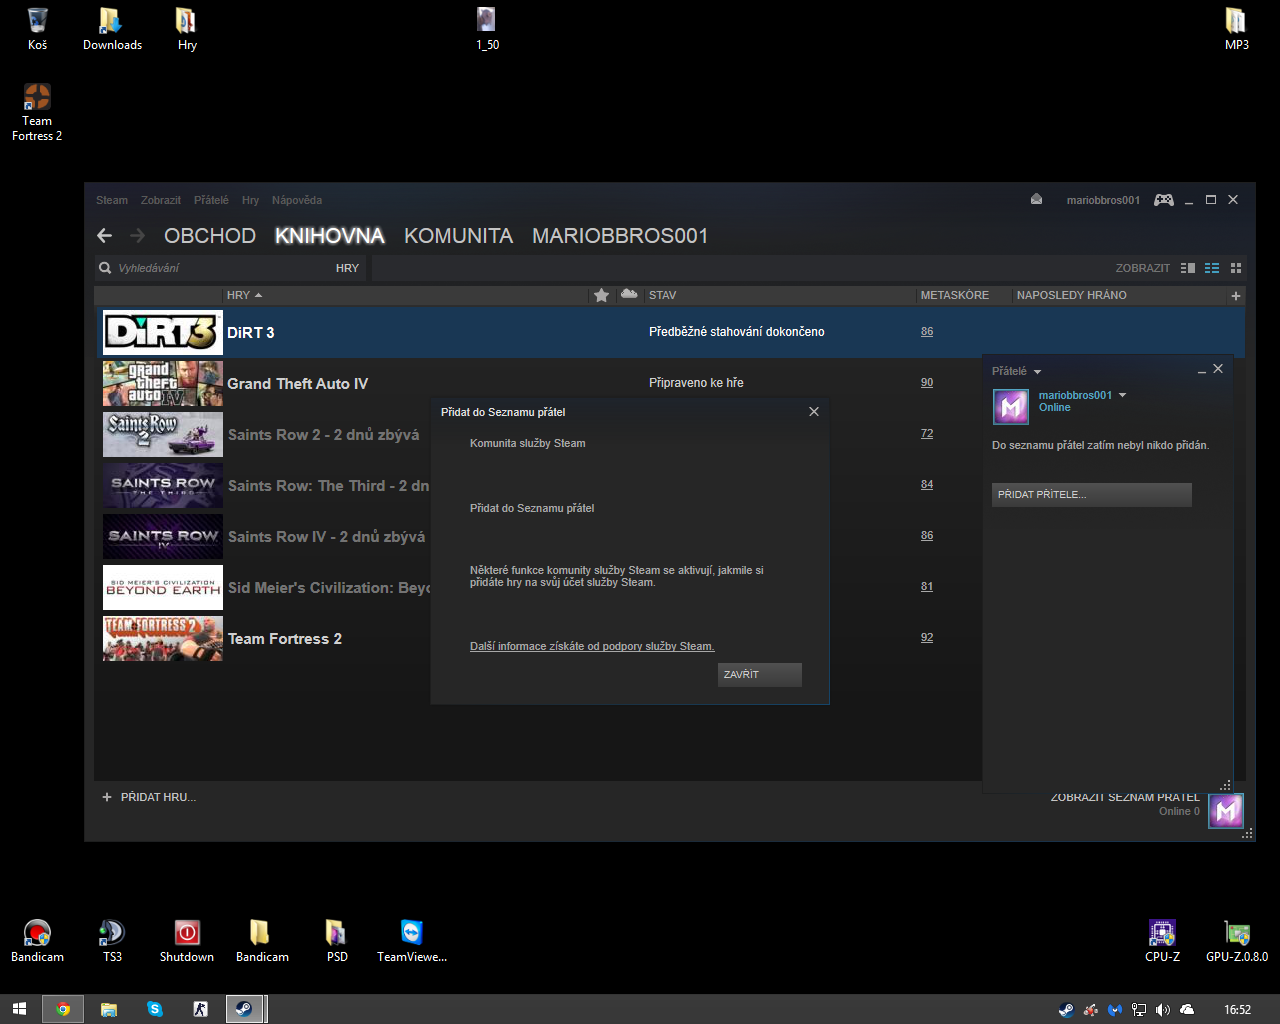Click the volume icon in system tray

1163,1010
